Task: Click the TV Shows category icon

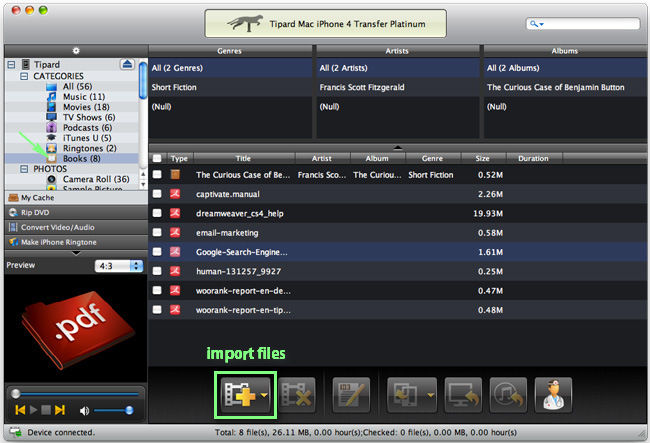Action: tap(51, 117)
